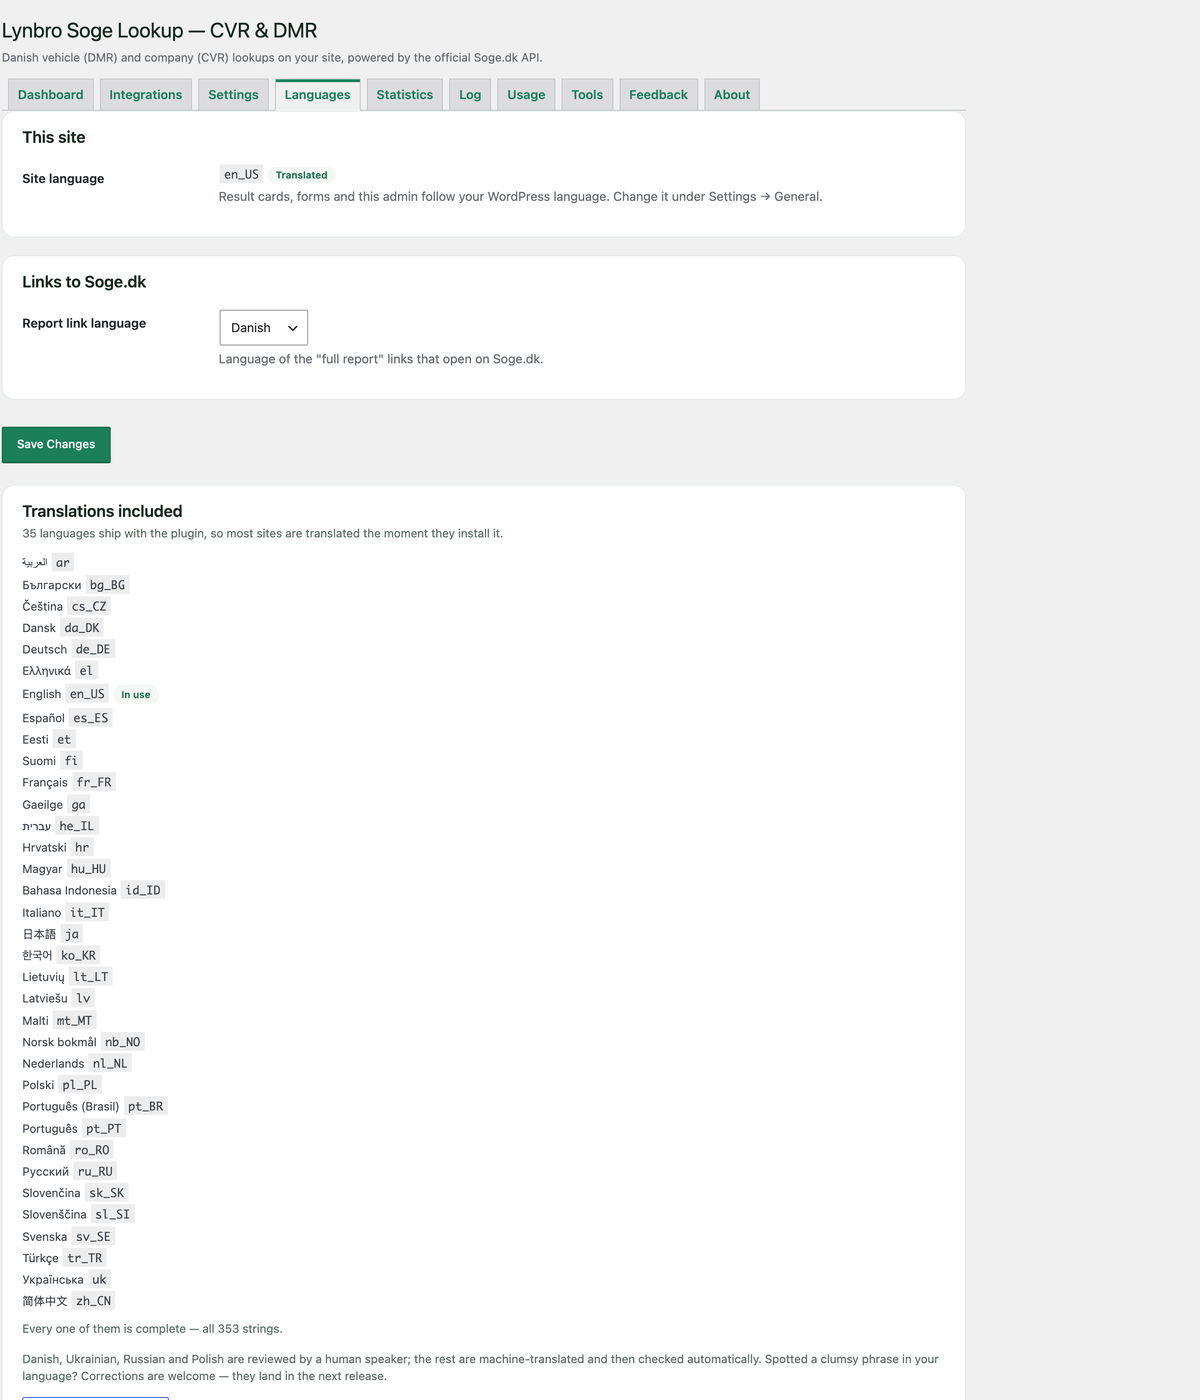Image resolution: width=1200 pixels, height=1400 pixels.
Task: Click the pt_BR language code
Action: (146, 1107)
